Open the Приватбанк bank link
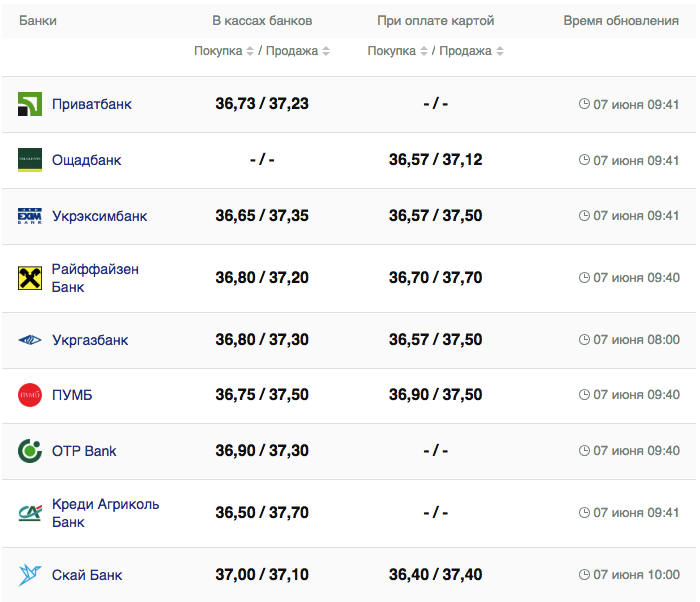 [x=91, y=104]
